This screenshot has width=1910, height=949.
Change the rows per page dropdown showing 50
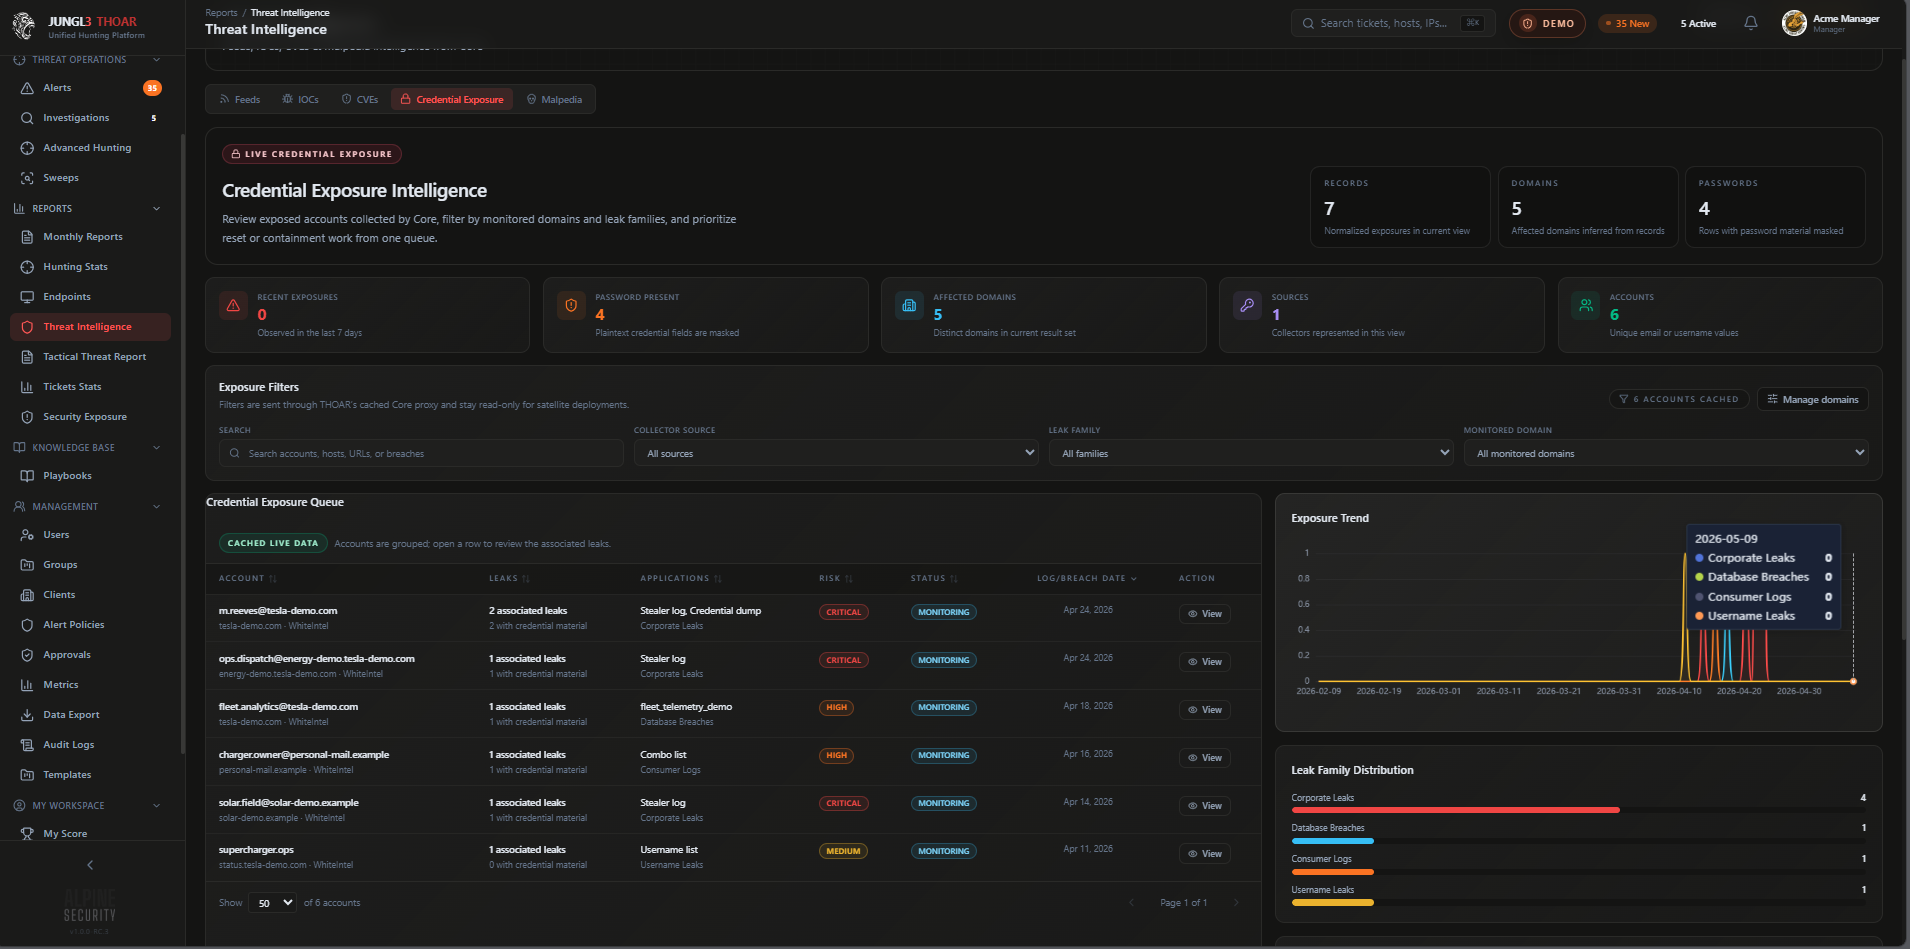coord(272,903)
